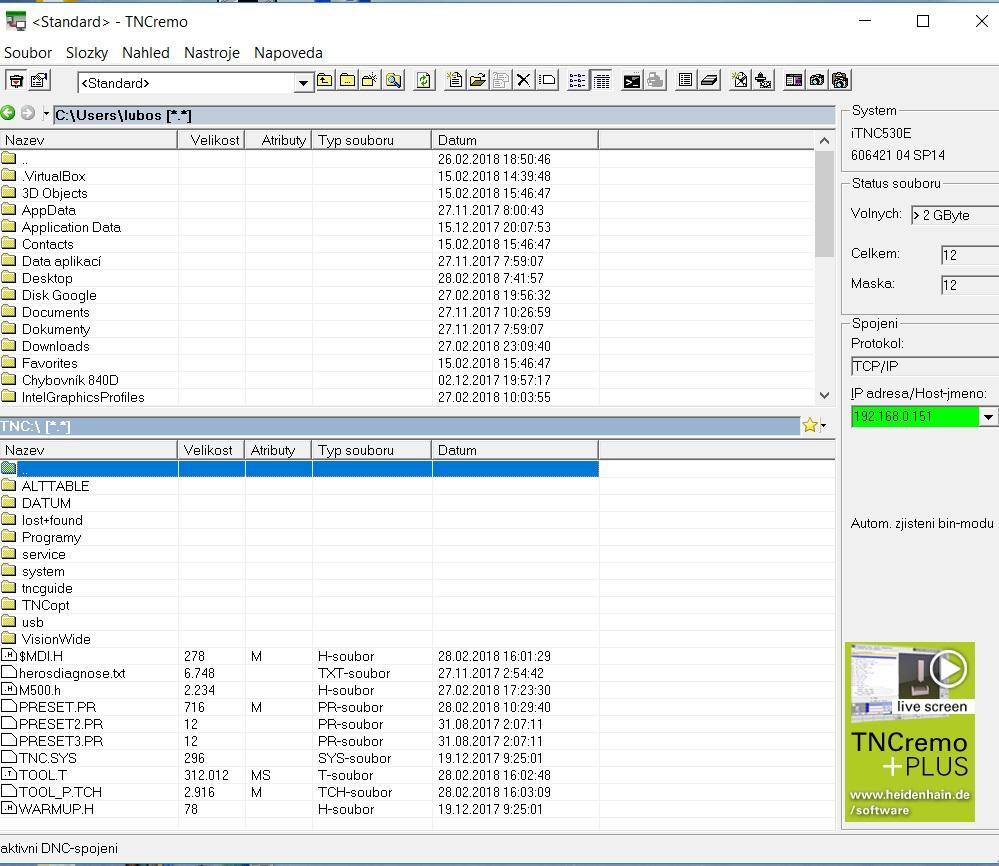Click the TNCremo Plus live screen advert
The height and width of the screenshot is (866, 999).
click(x=910, y=732)
